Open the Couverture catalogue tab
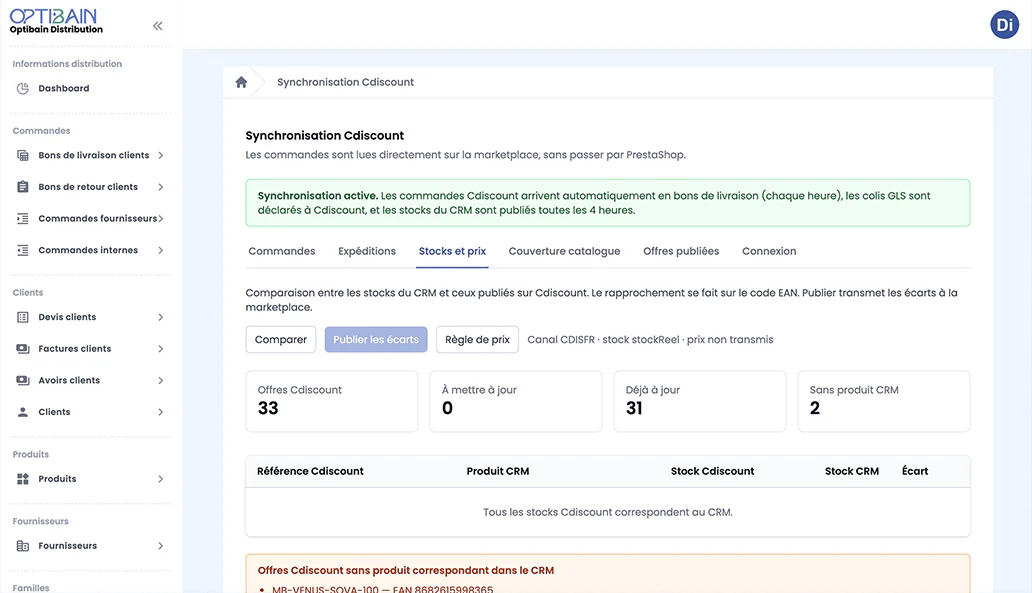 point(564,251)
